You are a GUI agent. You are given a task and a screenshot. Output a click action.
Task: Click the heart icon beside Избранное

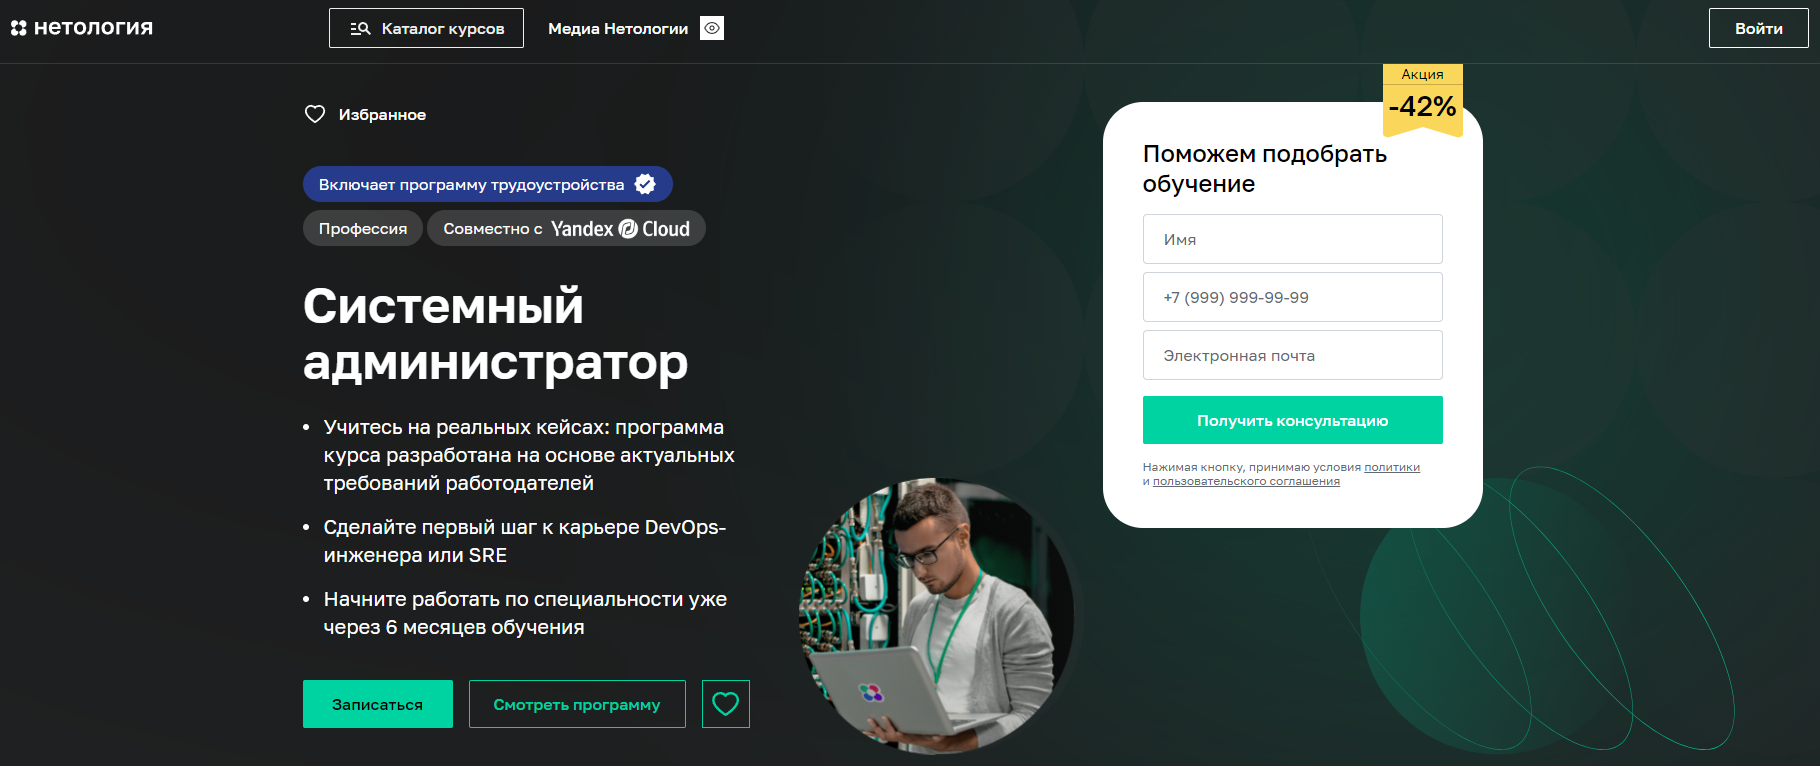point(315,114)
